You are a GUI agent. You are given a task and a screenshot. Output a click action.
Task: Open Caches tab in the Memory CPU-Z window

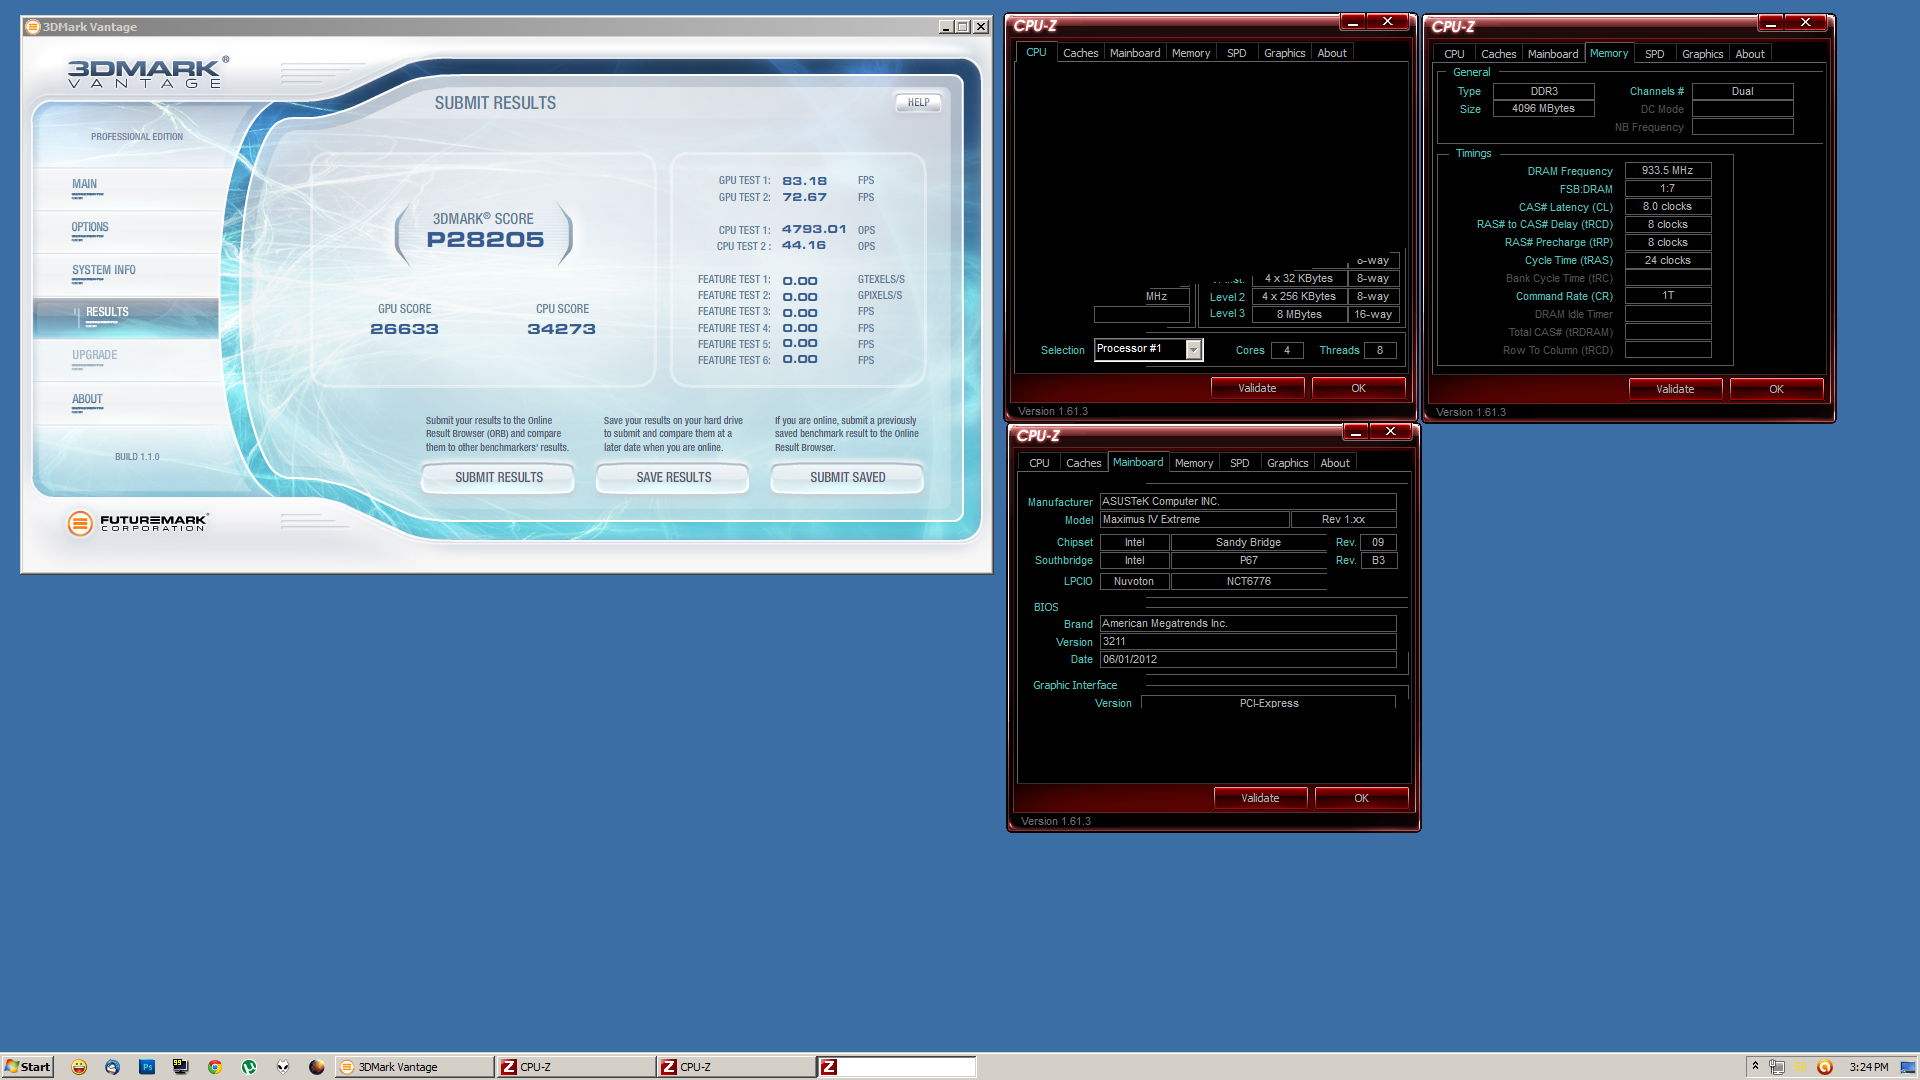(x=1498, y=54)
